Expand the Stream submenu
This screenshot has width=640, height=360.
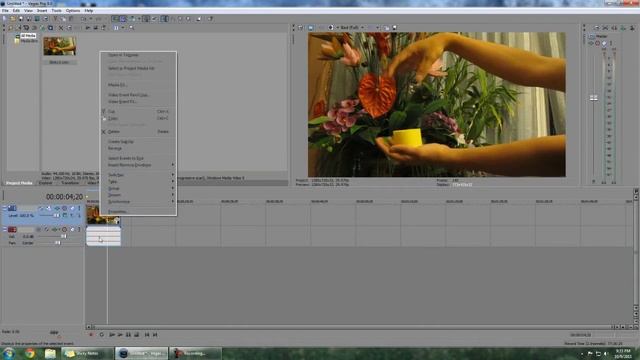(x=138, y=195)
